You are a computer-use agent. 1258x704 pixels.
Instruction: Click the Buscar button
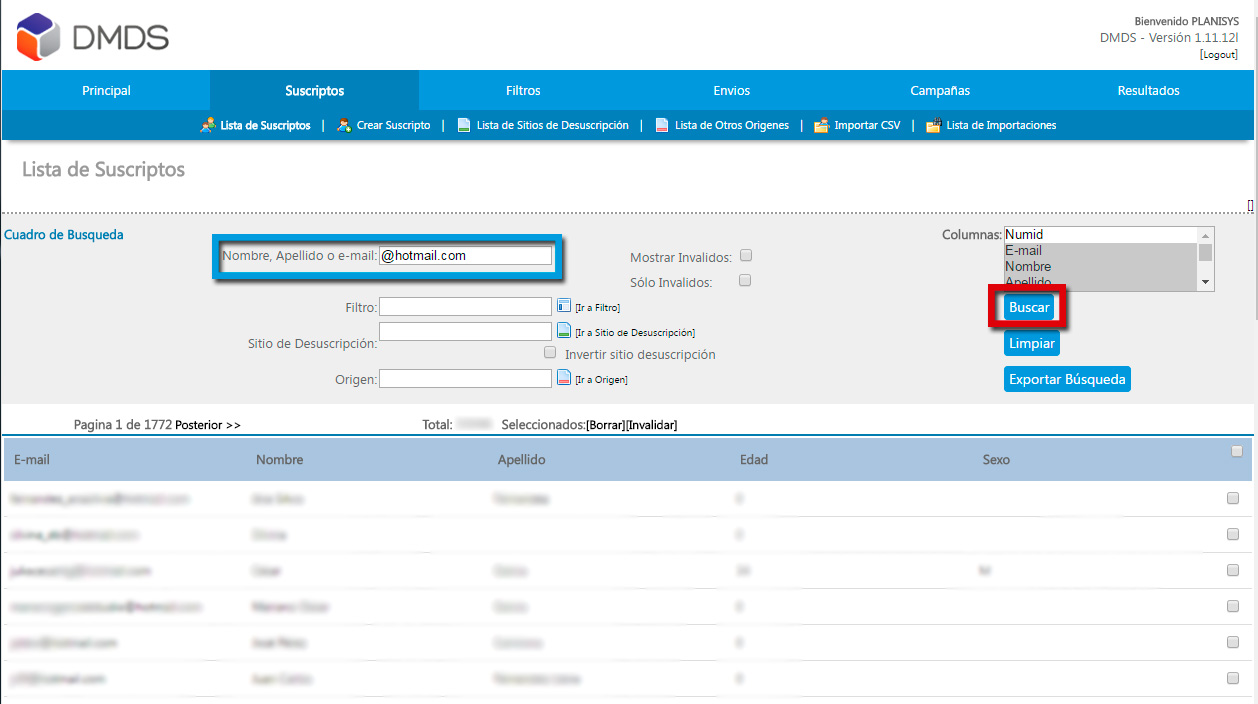coord(1029,307)
